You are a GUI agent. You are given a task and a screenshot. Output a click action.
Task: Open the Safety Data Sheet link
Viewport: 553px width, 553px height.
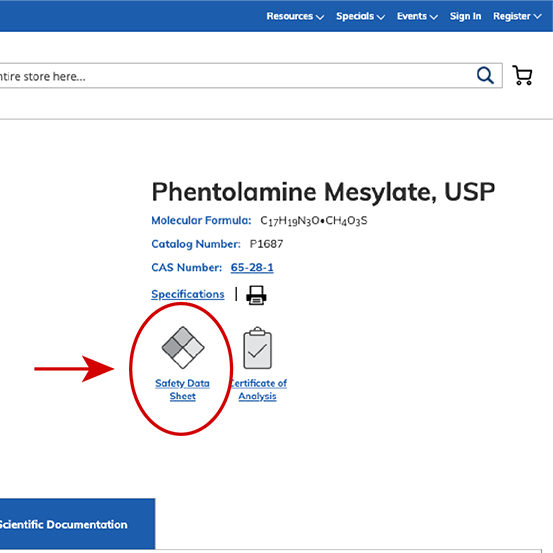coord(182,389)
